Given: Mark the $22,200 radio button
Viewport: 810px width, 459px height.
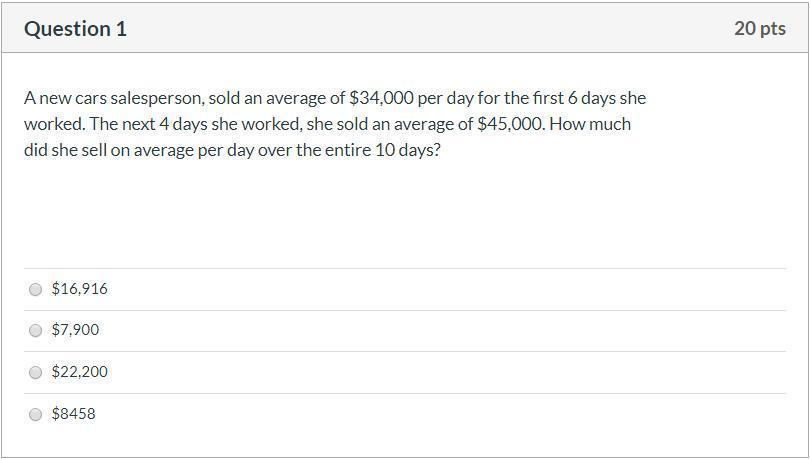Looking at the screenshot, I should 36,372.
